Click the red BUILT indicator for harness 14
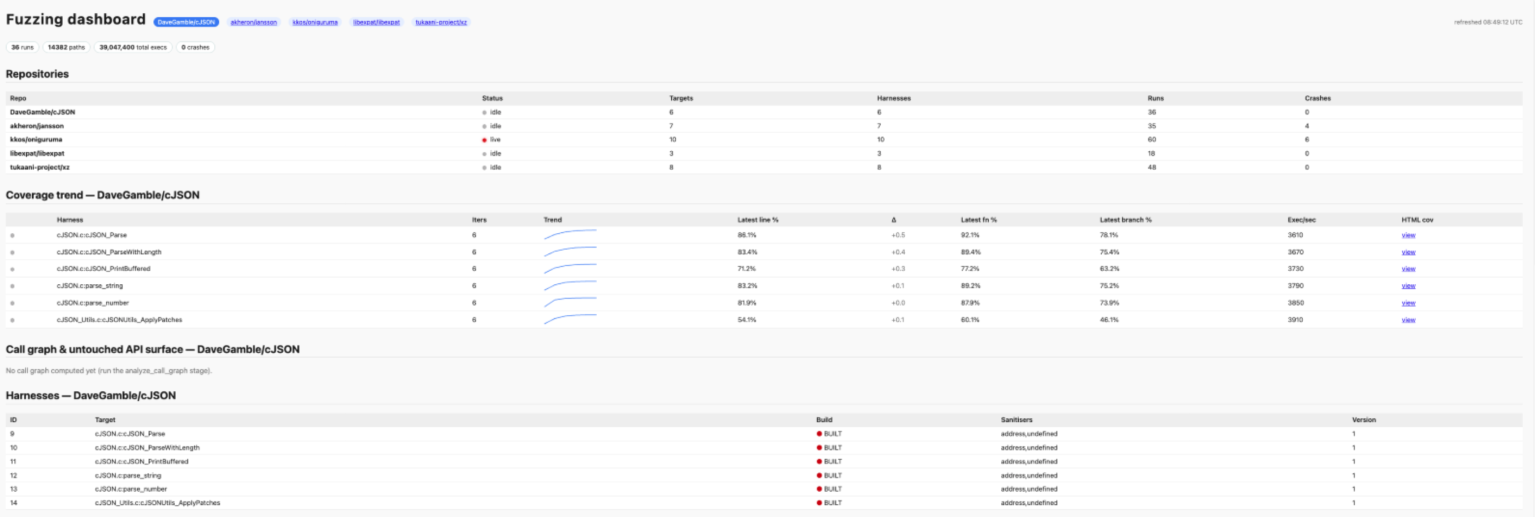Viewport: 1535px width, 517px height. click(x=819, y=503)
